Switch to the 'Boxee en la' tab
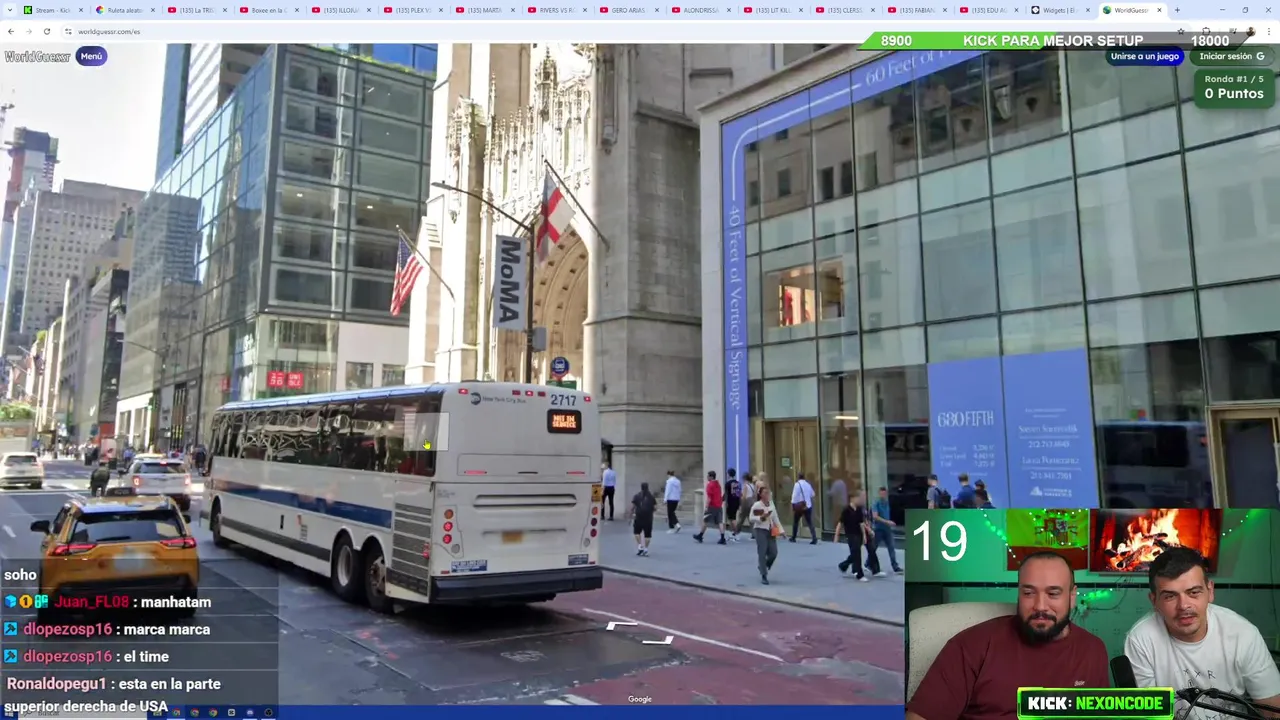 (268, 10)
